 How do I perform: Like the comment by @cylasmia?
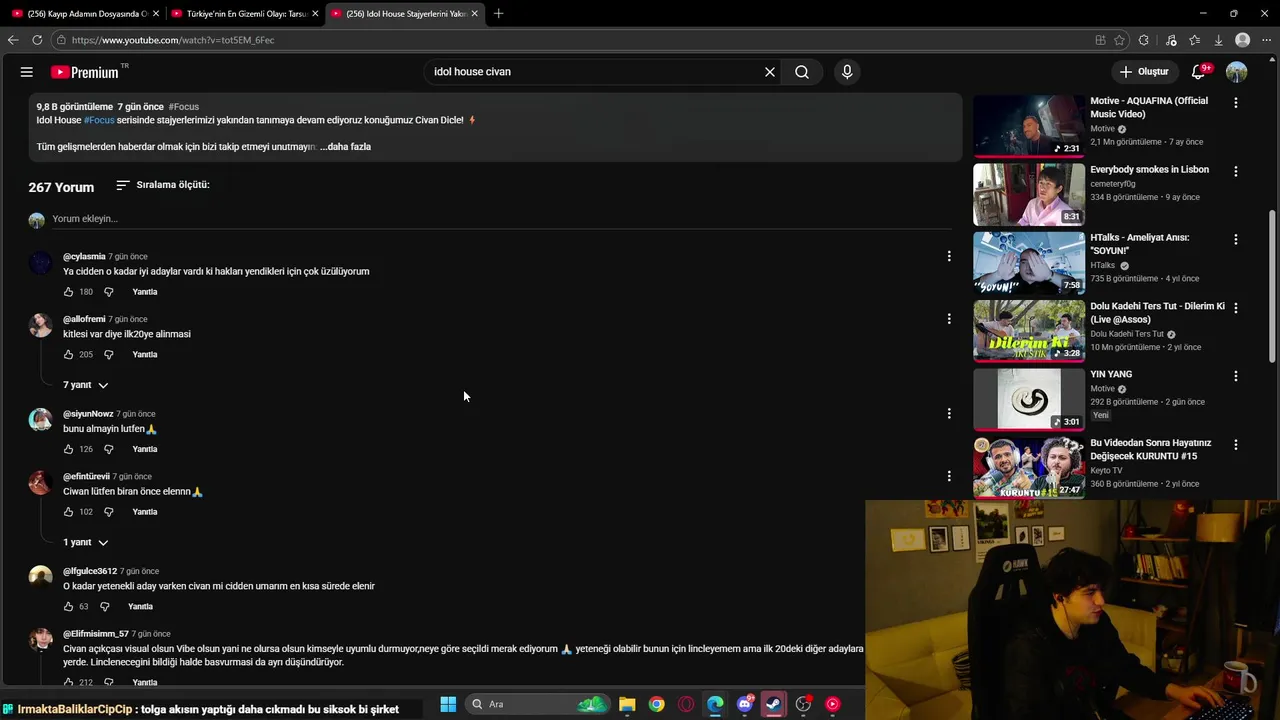point(68,292)
